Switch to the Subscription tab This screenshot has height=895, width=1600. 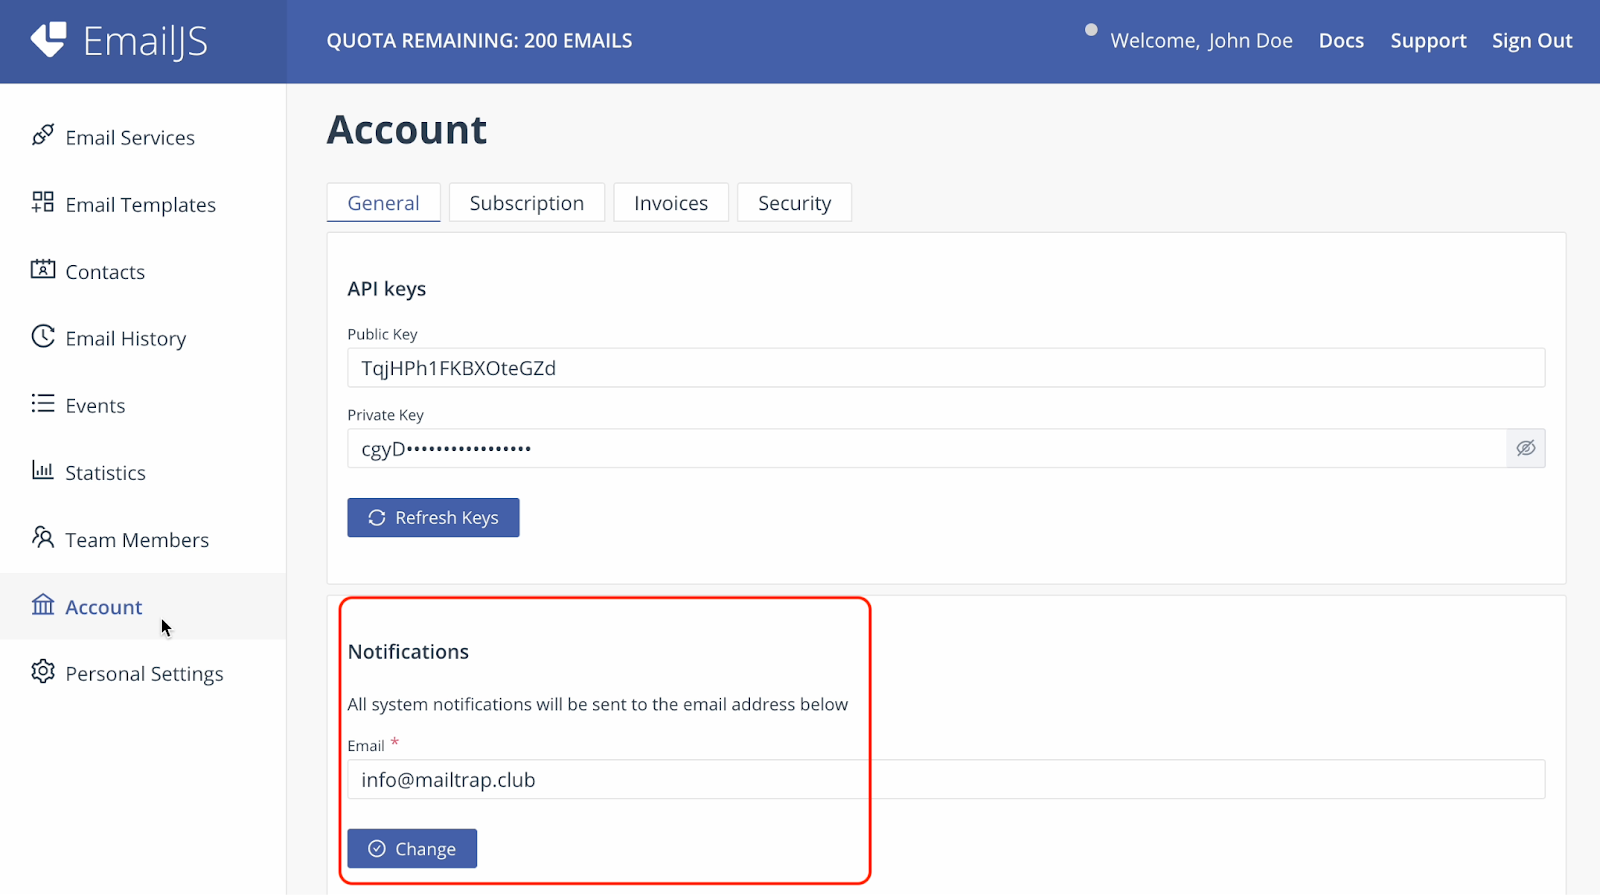pos(526,203)
